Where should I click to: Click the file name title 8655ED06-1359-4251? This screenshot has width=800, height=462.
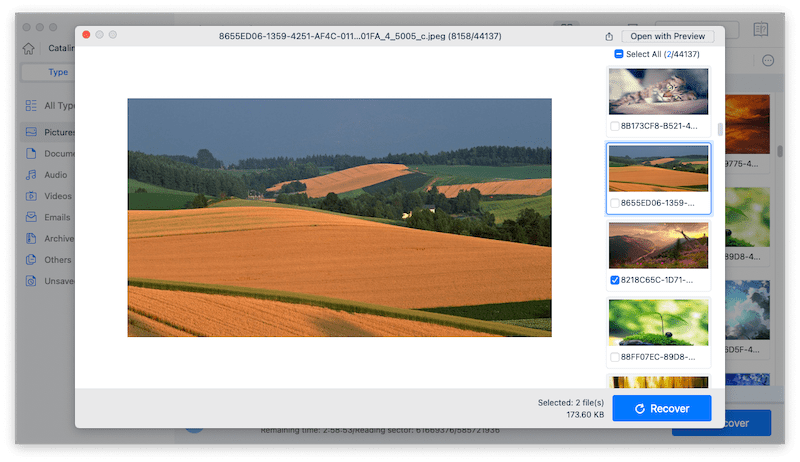(360, 36)
